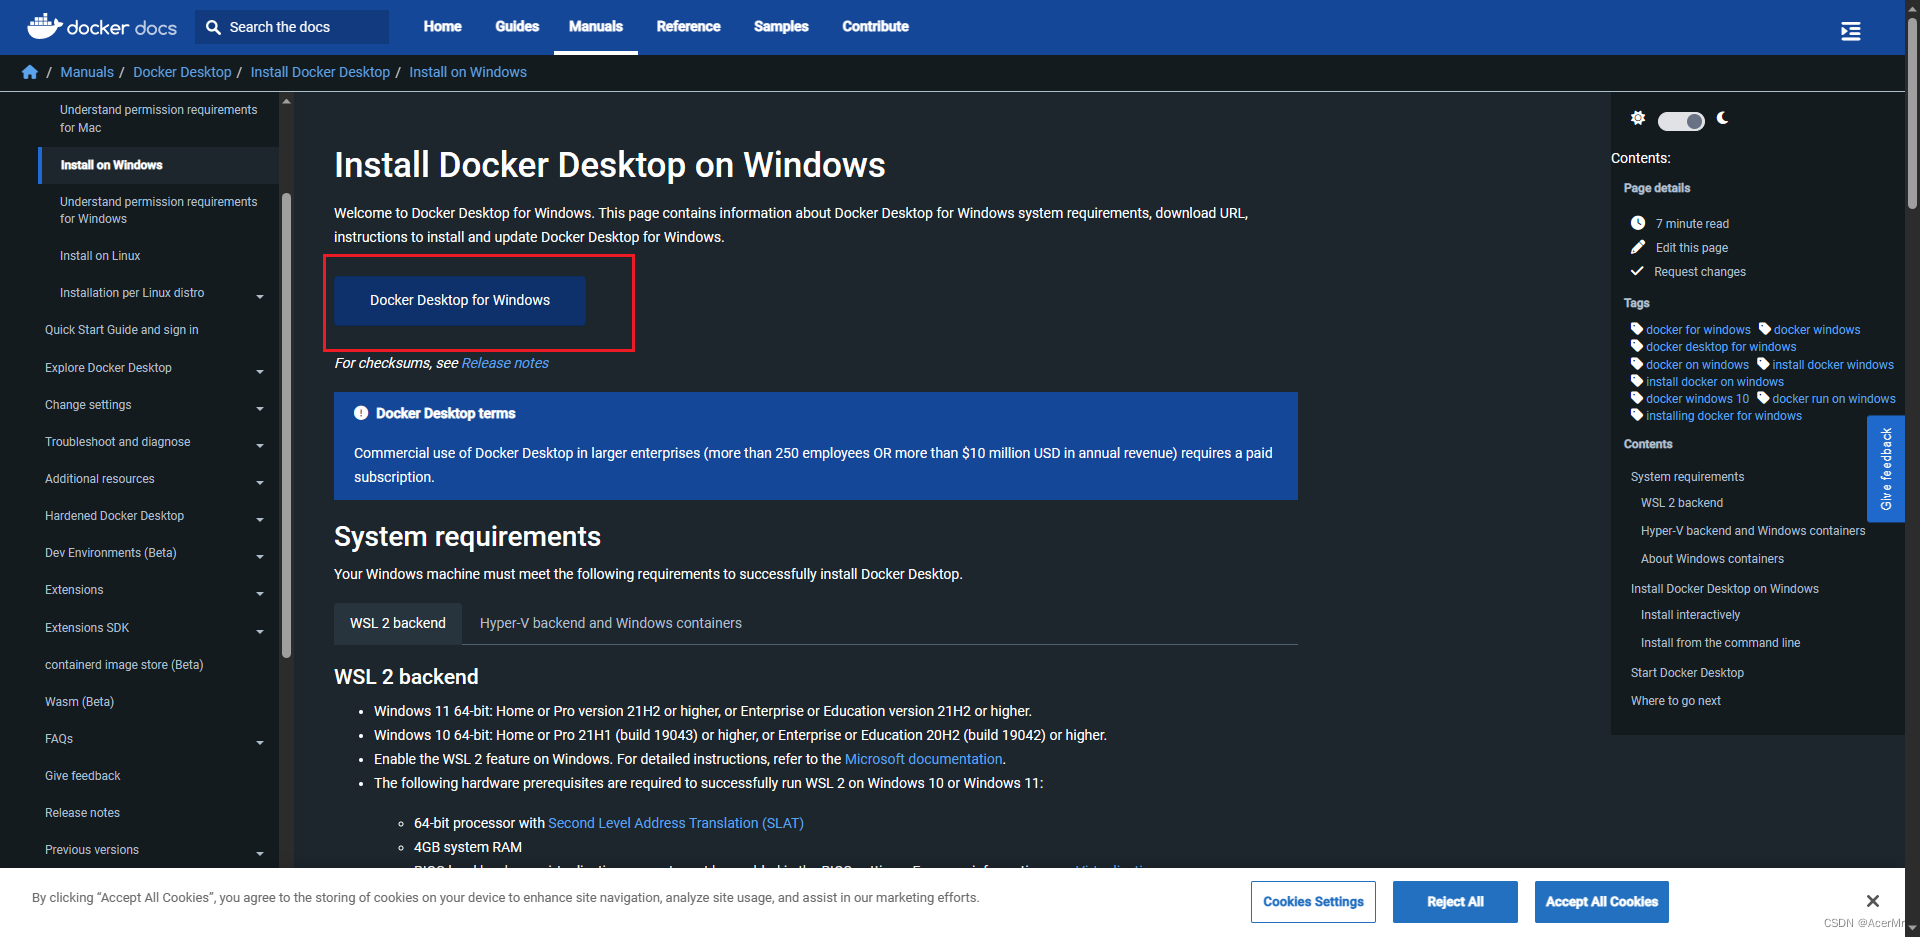Click the Accept All Cookies button

coord(1602,902)
